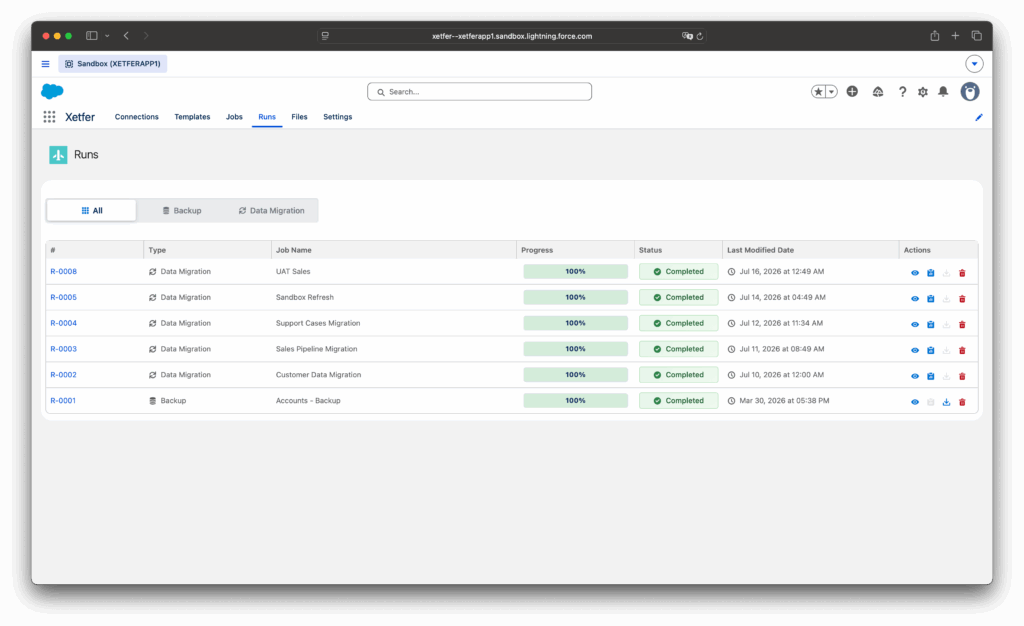
Task: Delete run R-0002 using trash icon
Action: click(962, 376)
